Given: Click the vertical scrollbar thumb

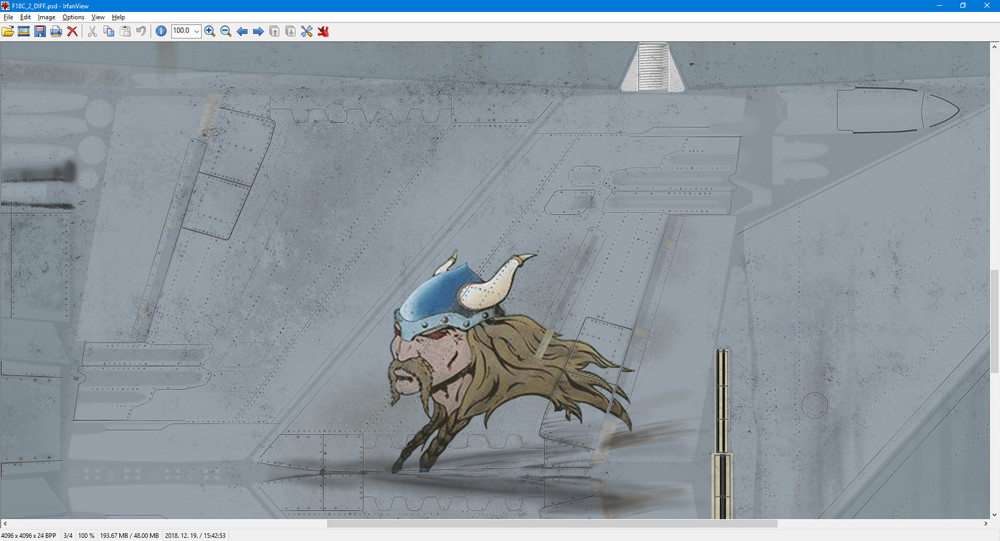Looking at the screenshot, I should tap(994, 321).
